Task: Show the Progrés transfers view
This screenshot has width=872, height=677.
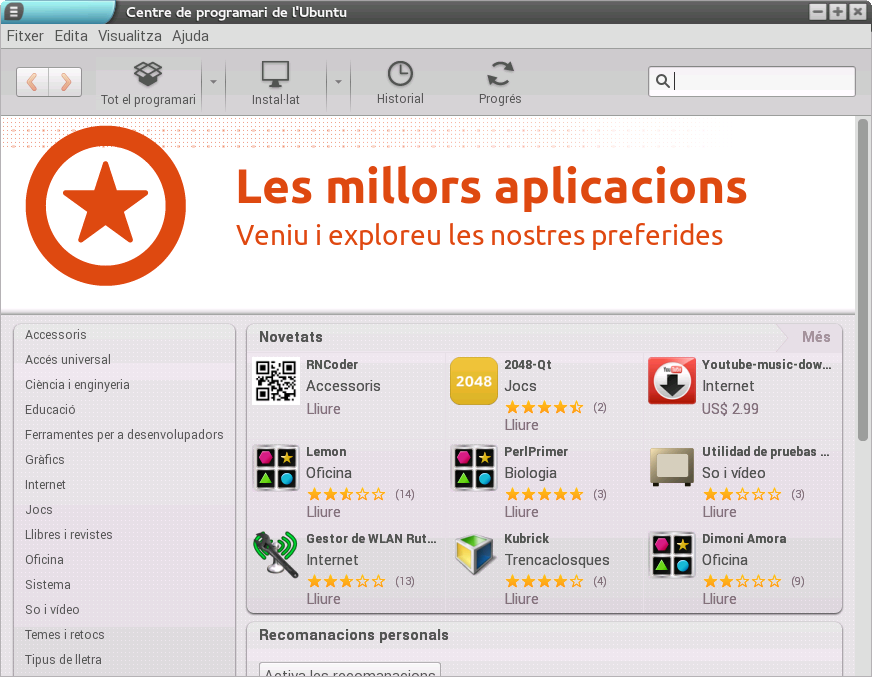Action: pos(500,82)
